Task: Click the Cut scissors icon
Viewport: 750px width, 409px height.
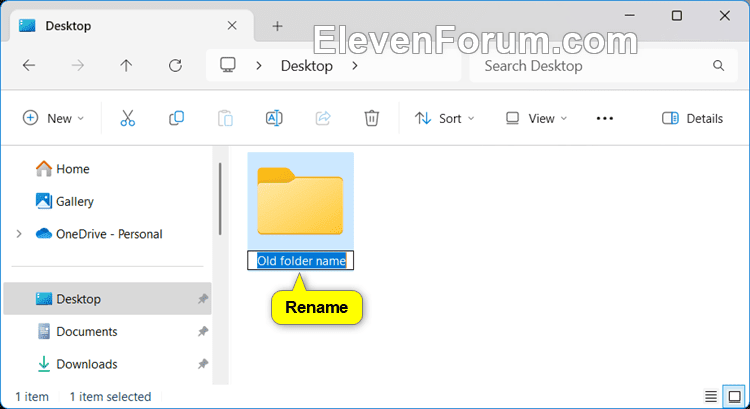Action: click(128, 118)
